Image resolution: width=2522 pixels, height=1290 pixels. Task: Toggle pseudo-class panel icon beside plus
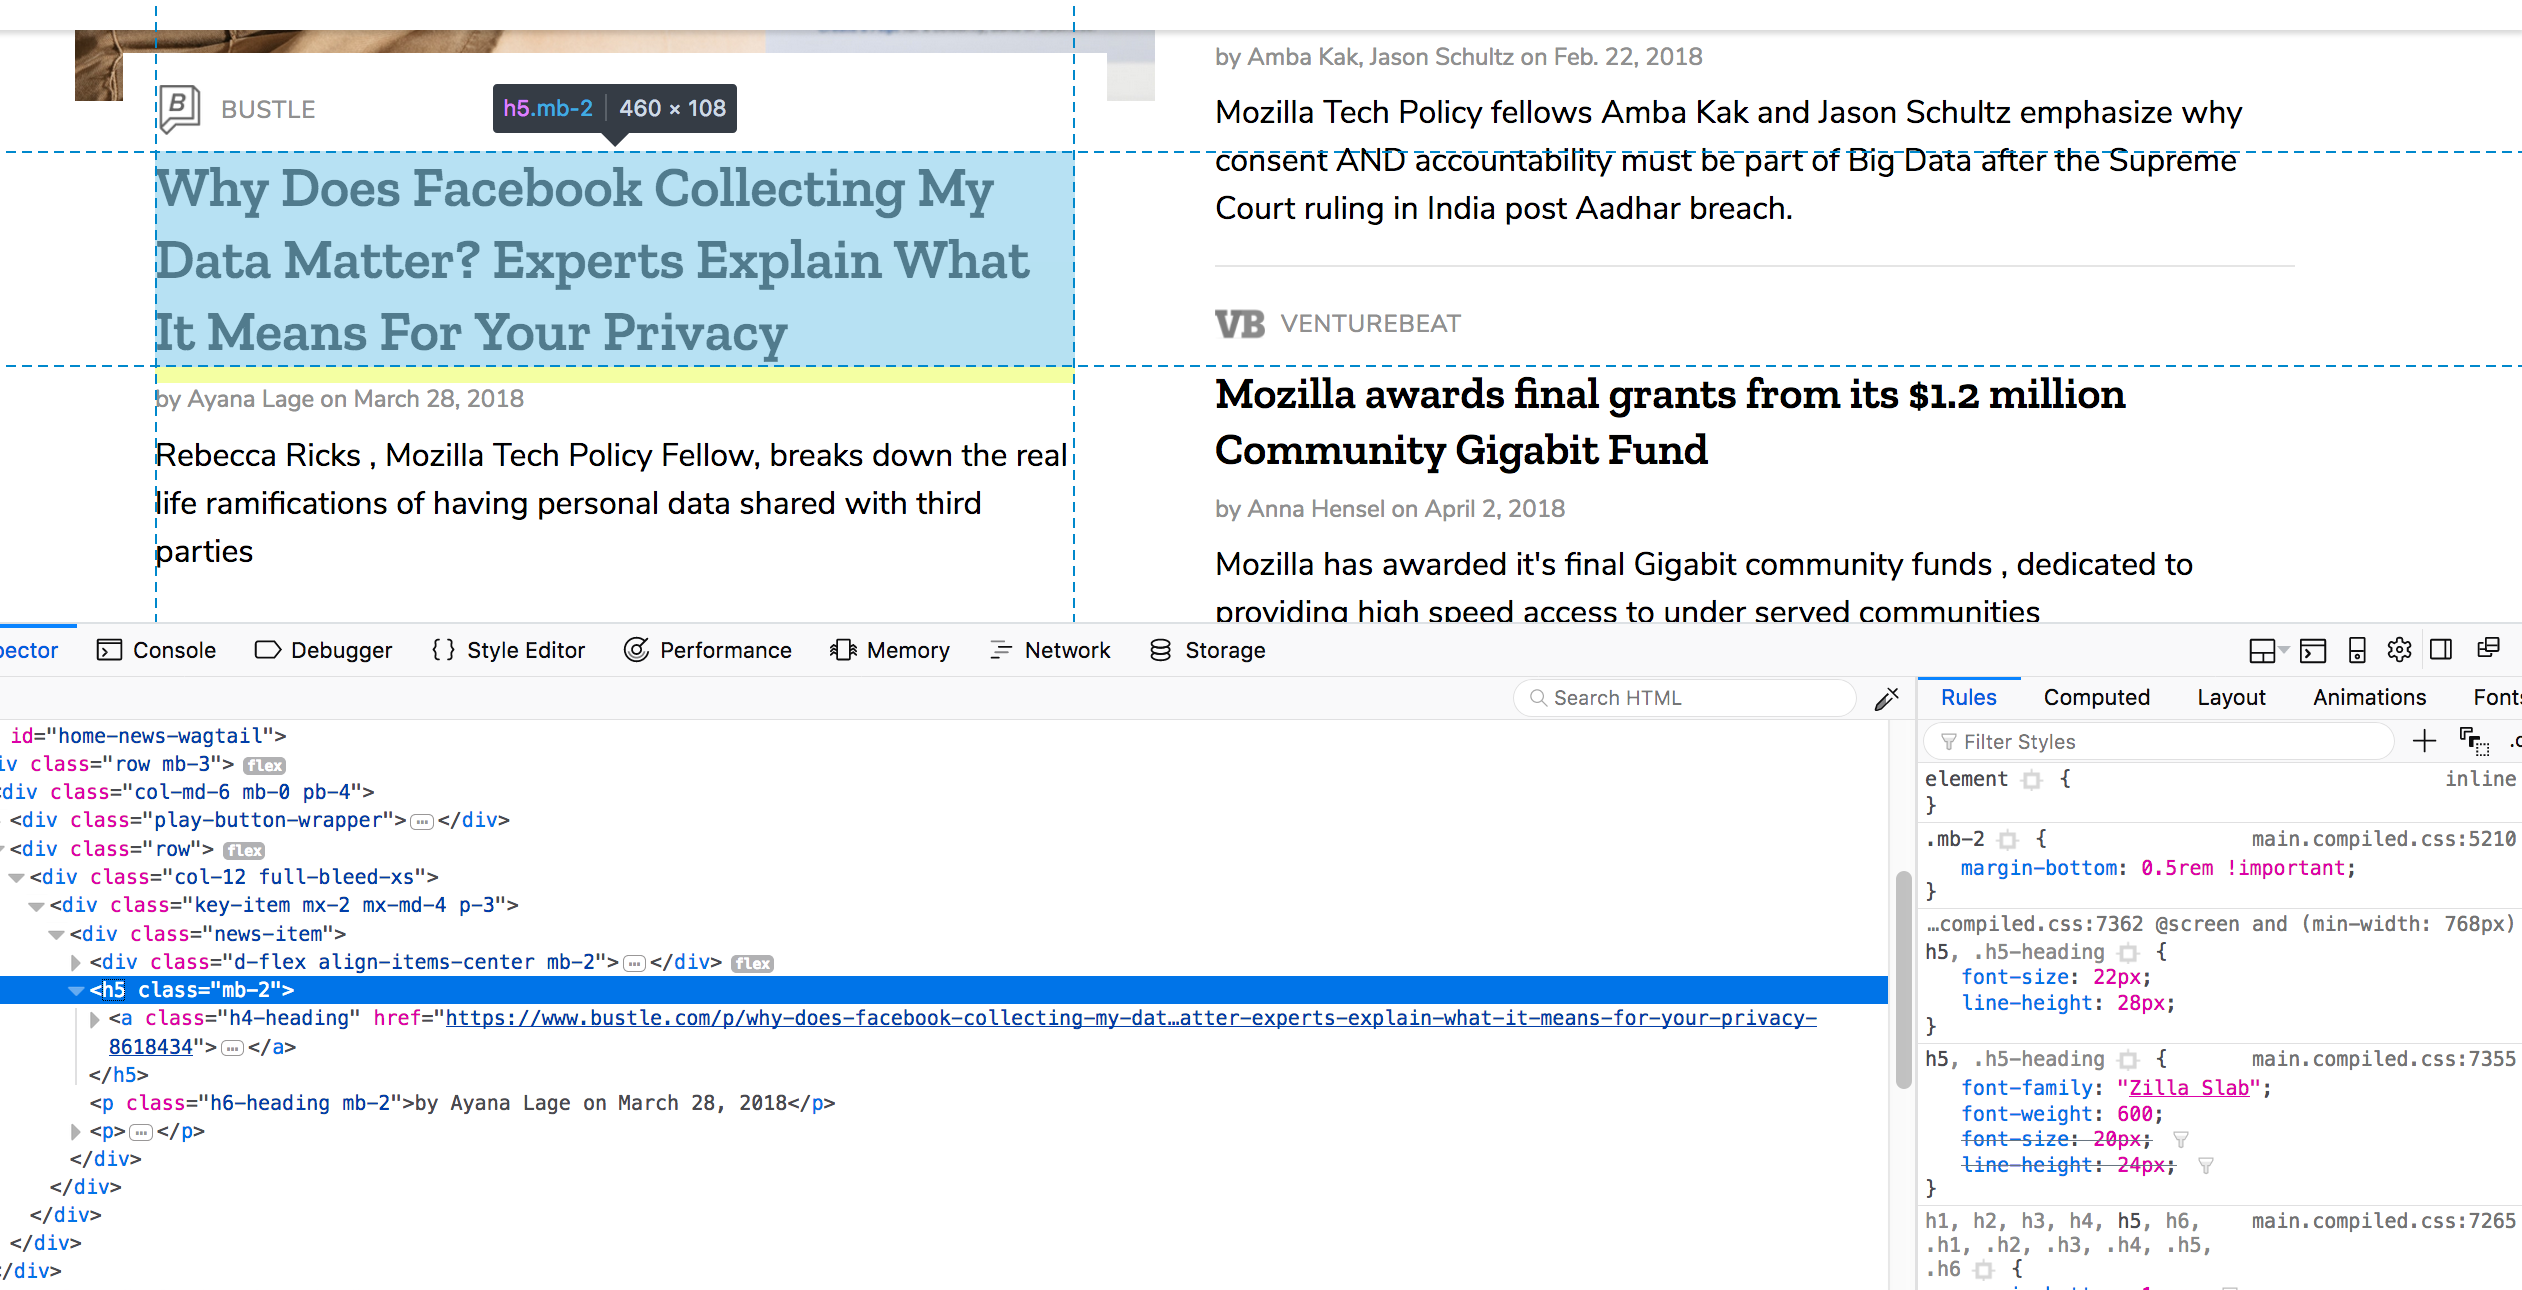pyautogui.click(x=2474, y=741)
